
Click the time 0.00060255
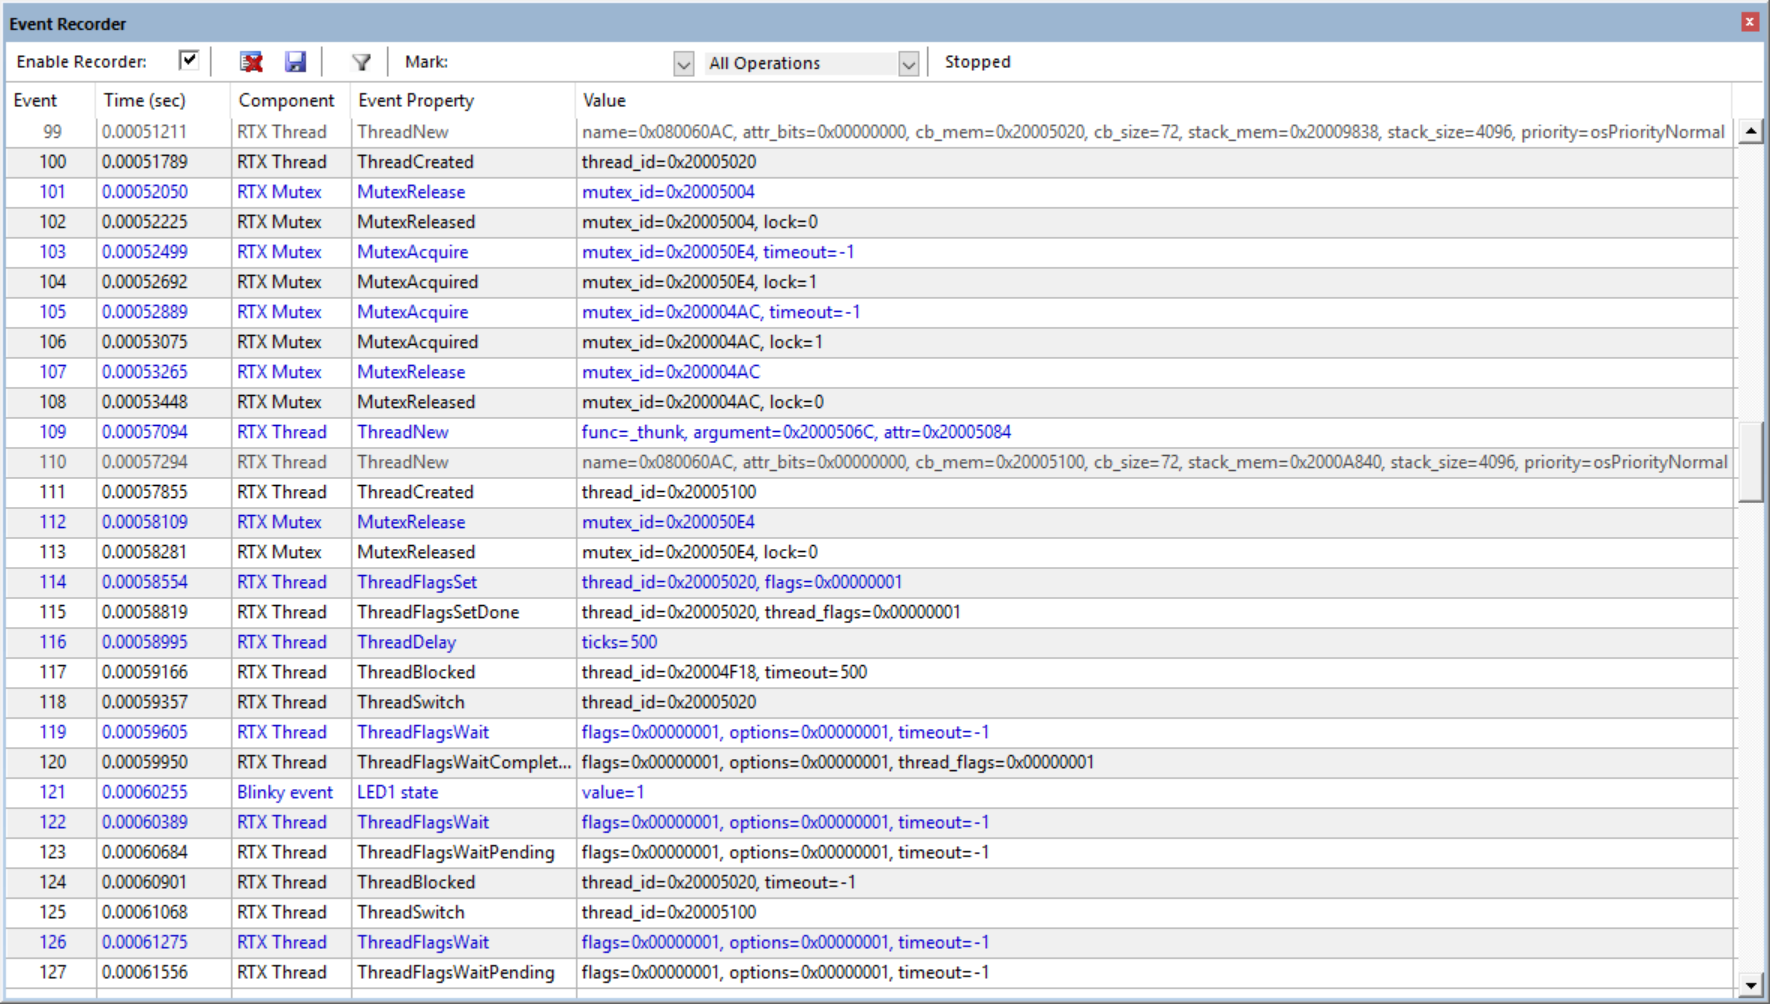click(145, 792)
